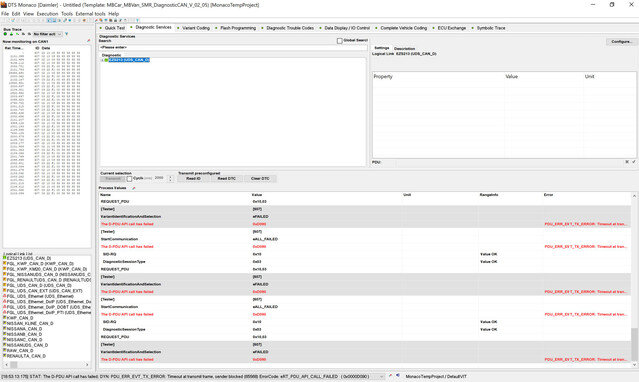Click the funnel icon in the top toolbar
Viewport: 639px width, 382px height.
click(137, 20)
